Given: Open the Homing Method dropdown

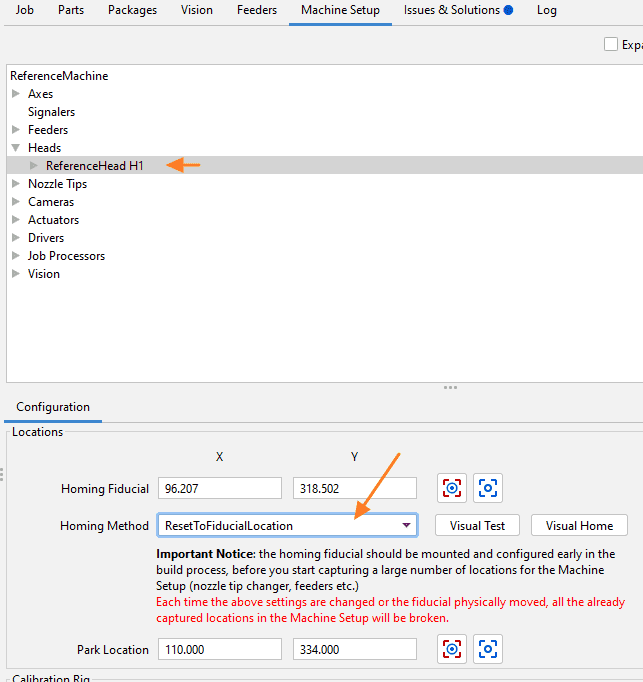Looking at the screenshot, I should click(x=407, y=525).
